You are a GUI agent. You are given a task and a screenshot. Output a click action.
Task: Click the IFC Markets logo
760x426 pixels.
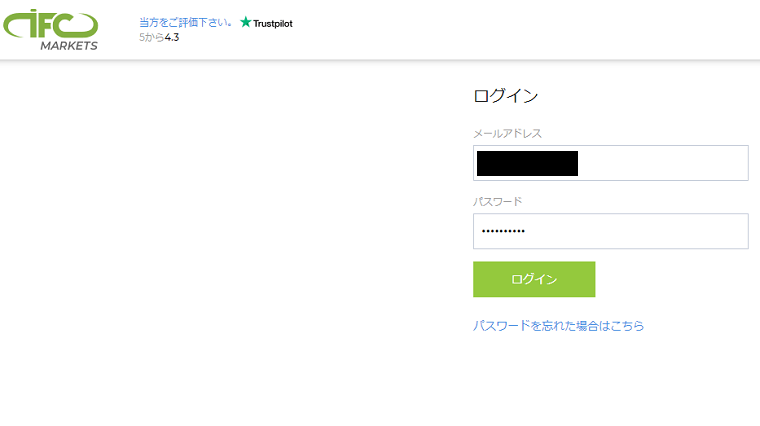(50, 30)
